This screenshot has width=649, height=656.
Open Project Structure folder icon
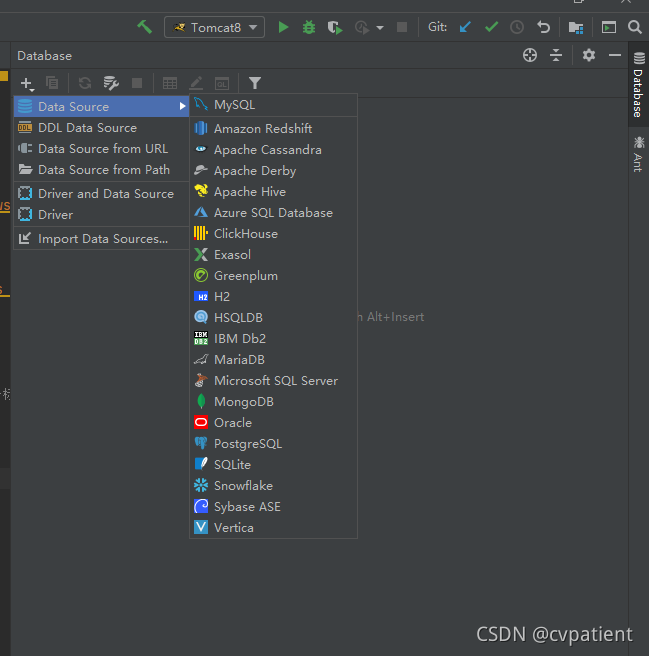point(576,28)
